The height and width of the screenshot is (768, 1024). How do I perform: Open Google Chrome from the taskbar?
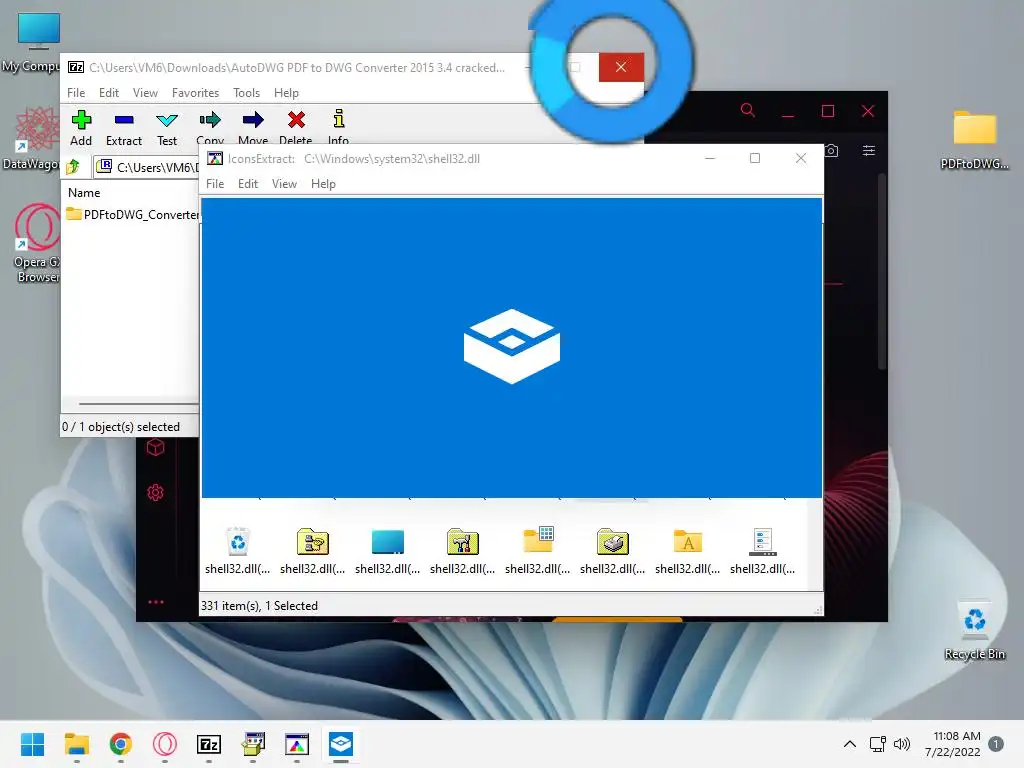(121, 744)
